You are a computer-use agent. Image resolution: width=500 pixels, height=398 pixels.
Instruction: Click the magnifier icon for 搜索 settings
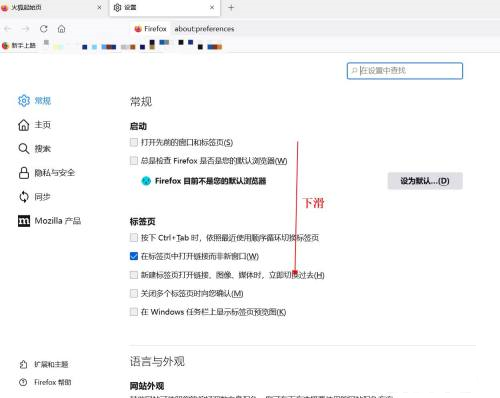24,149
